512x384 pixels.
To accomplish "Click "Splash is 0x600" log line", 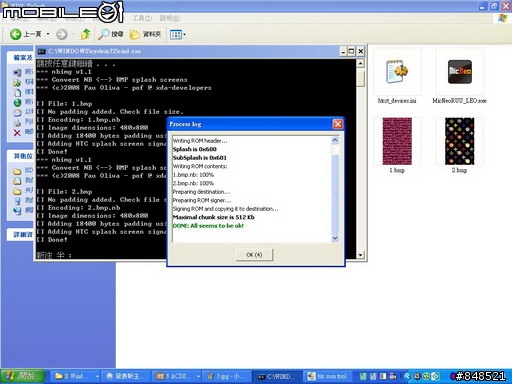I will pos(194,149).
